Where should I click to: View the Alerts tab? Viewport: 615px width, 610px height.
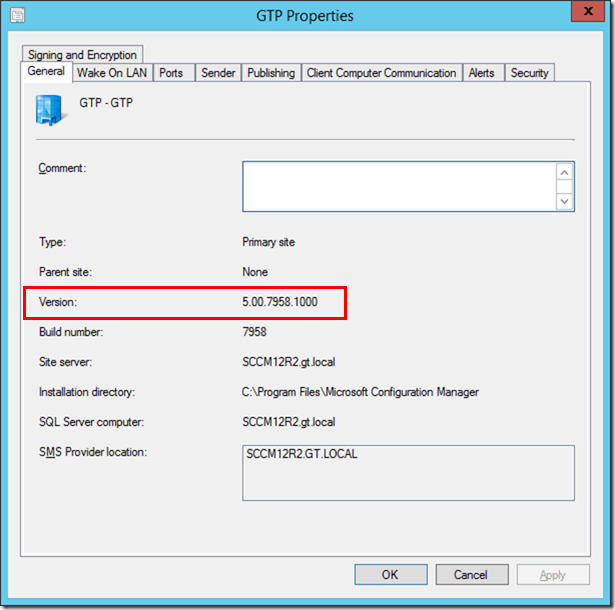click(482, 73)
